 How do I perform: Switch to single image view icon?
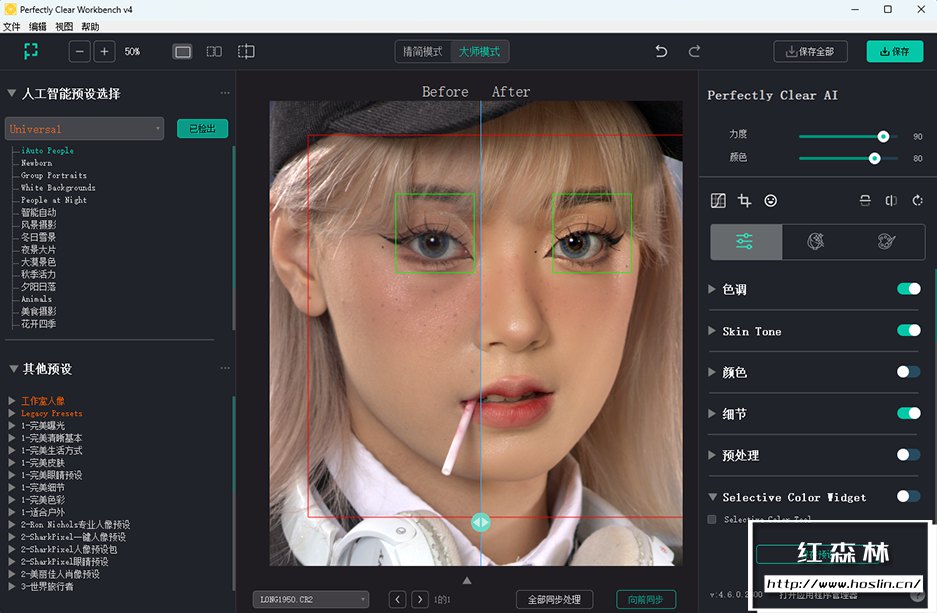click(182, 51)
